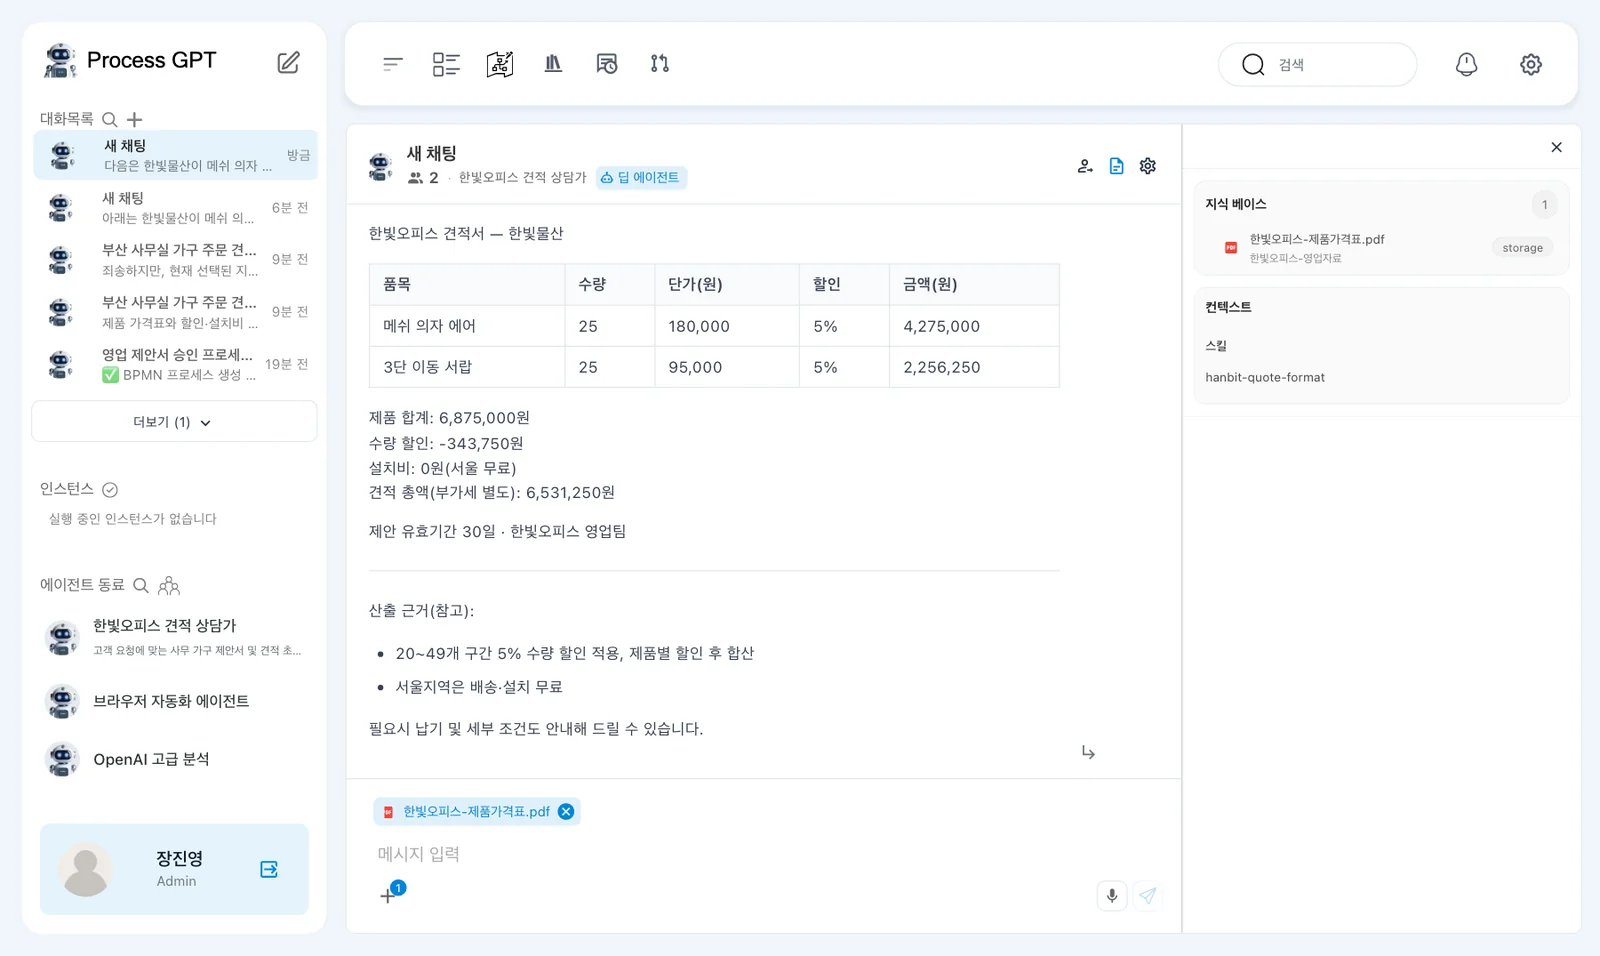Open the pull request branch icon
1600x956 pixels.
tap(660, 64)
